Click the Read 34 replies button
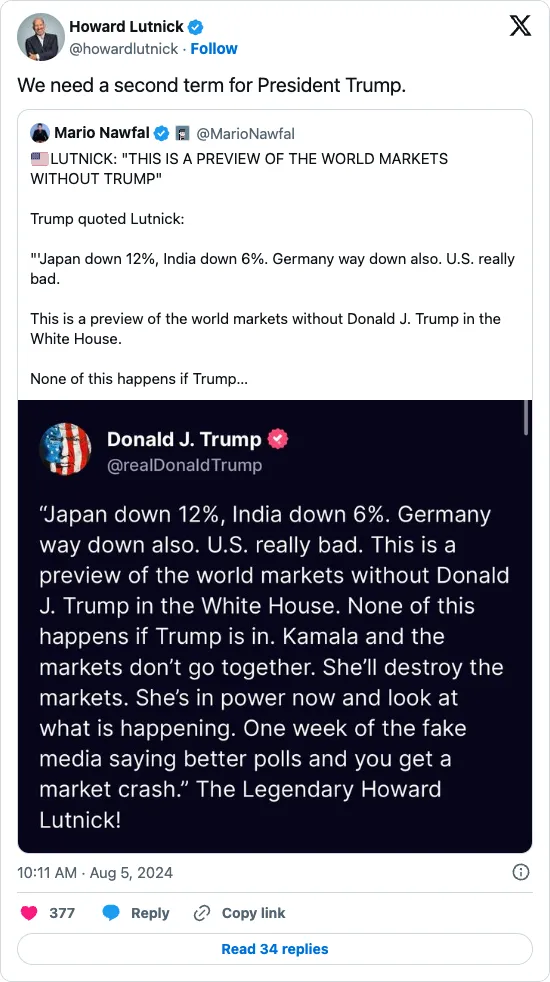The height and width of the screenshot is (982, 550). click(274, 949)
